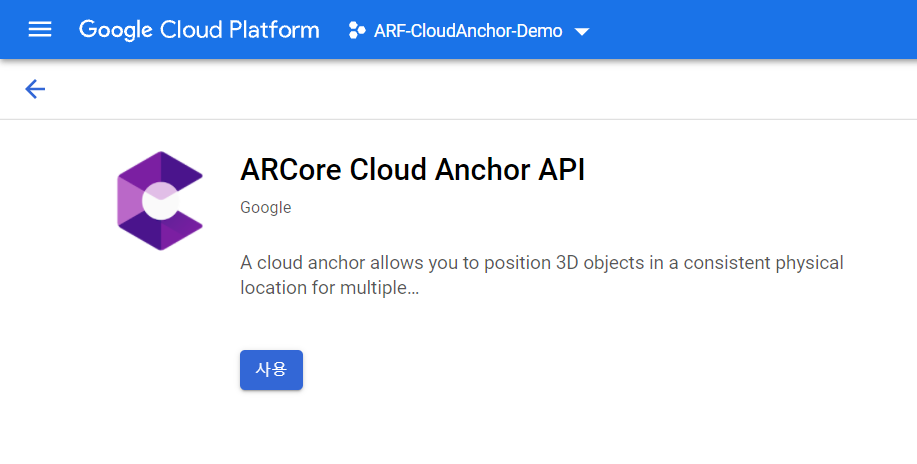Click the project hexagon dots icon
This screenshot has height=464, width=917.
pos(357,30)
